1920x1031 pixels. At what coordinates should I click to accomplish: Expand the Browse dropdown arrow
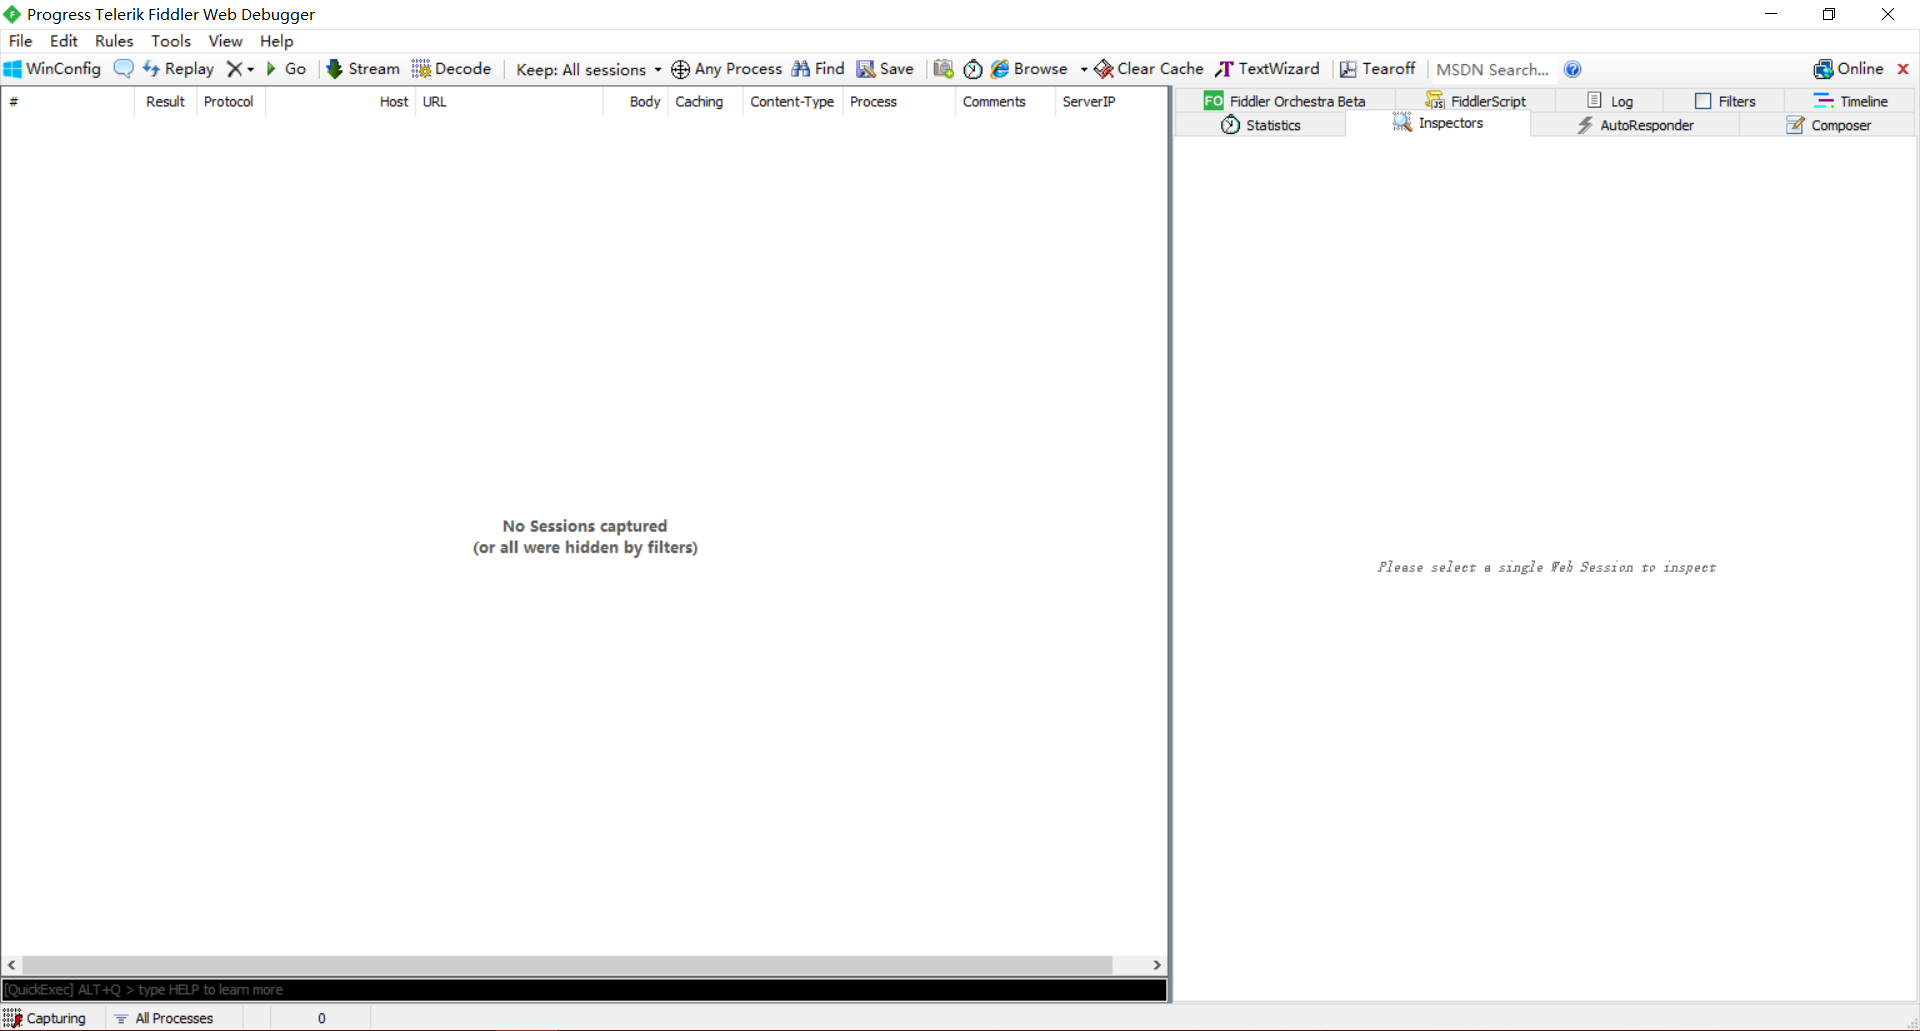1084,69
